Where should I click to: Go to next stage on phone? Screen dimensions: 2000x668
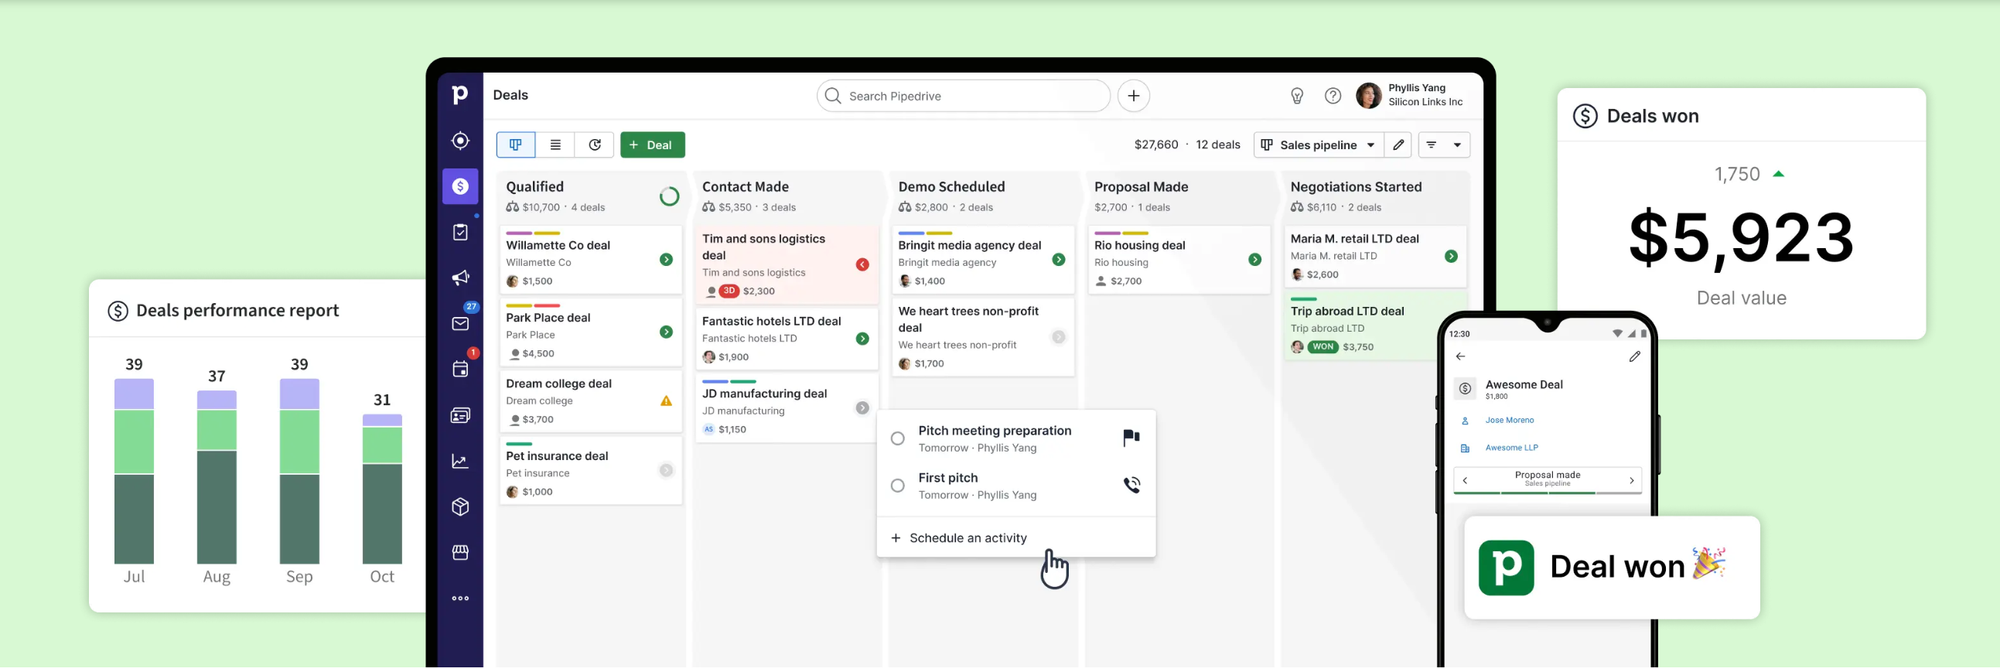coord(1631,480)
